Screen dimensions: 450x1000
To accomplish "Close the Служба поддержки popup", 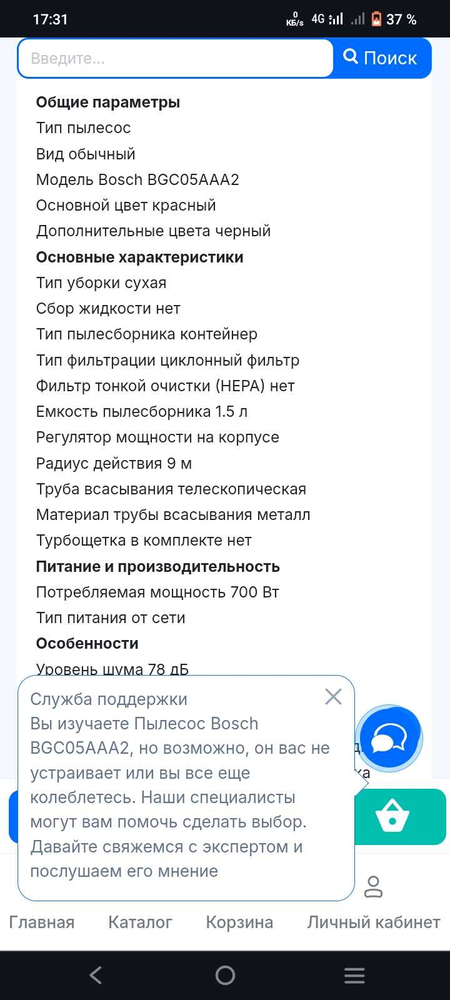I will point(333,696).
